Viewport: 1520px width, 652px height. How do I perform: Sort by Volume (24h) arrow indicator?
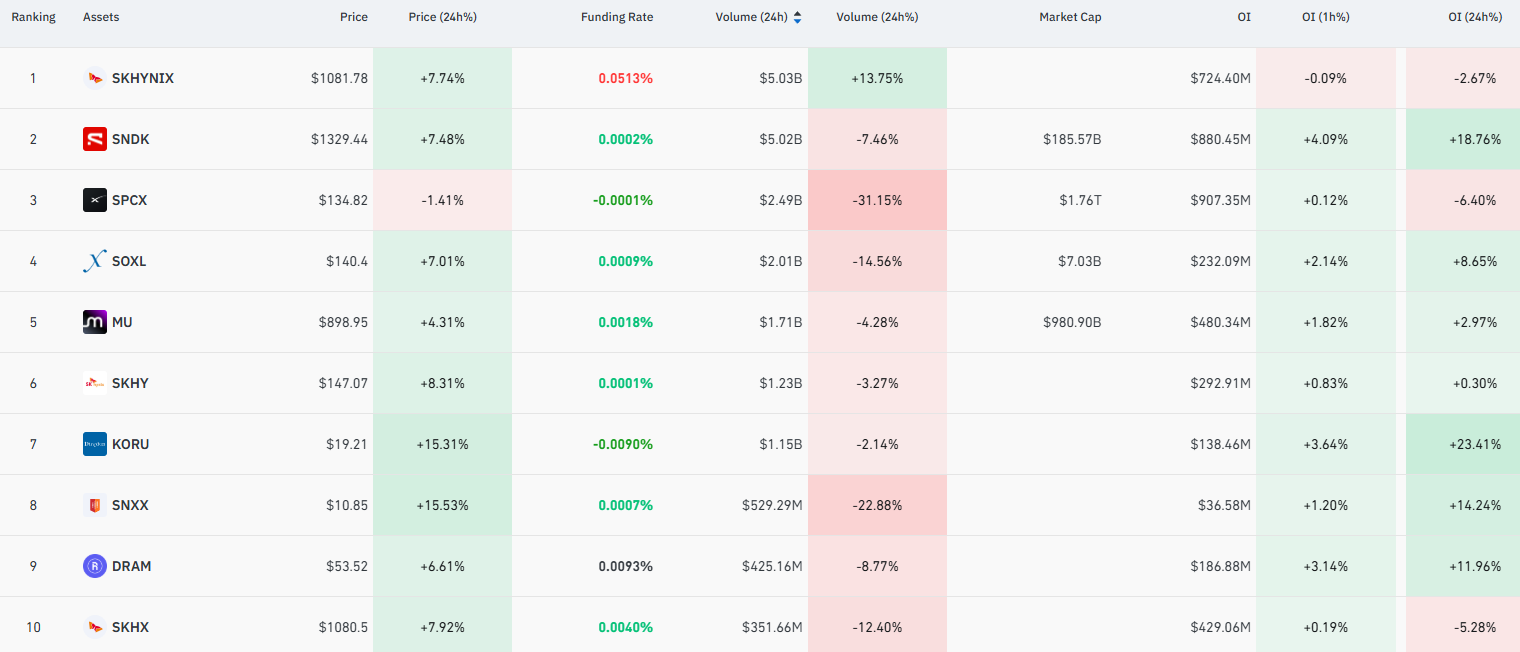(797, 17)
